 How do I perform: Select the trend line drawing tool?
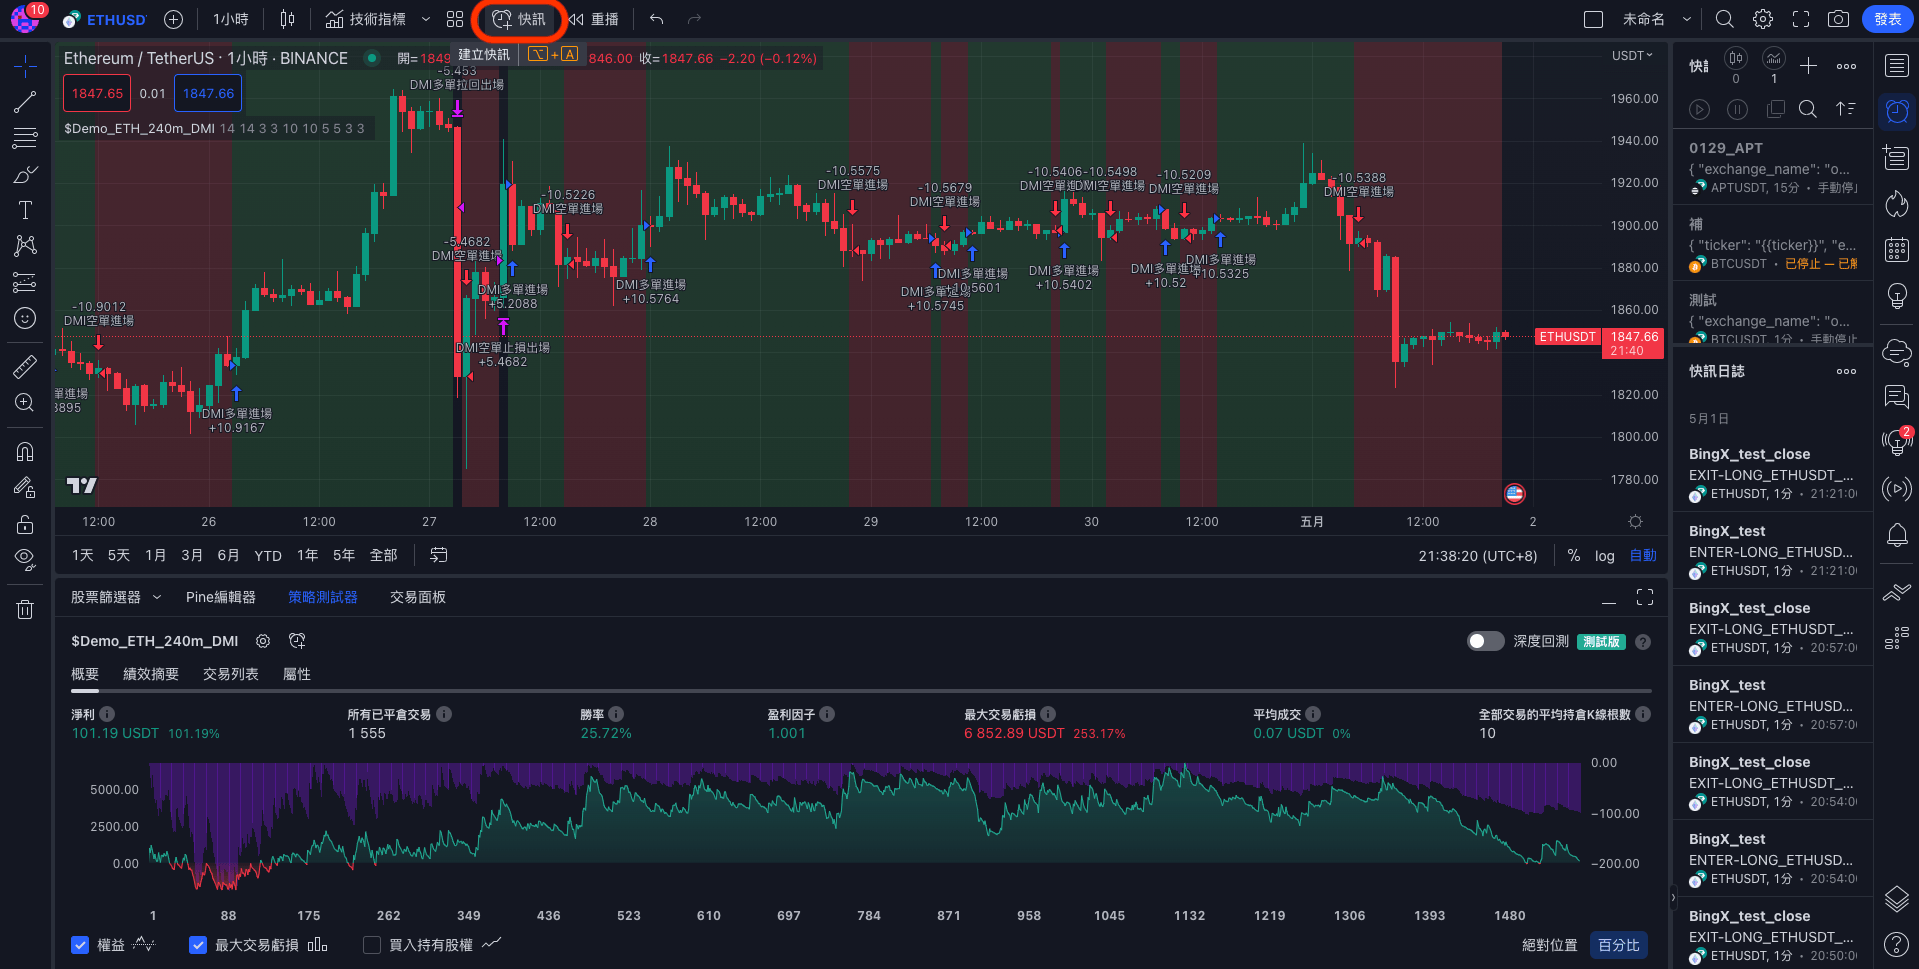tap(25, 102)
